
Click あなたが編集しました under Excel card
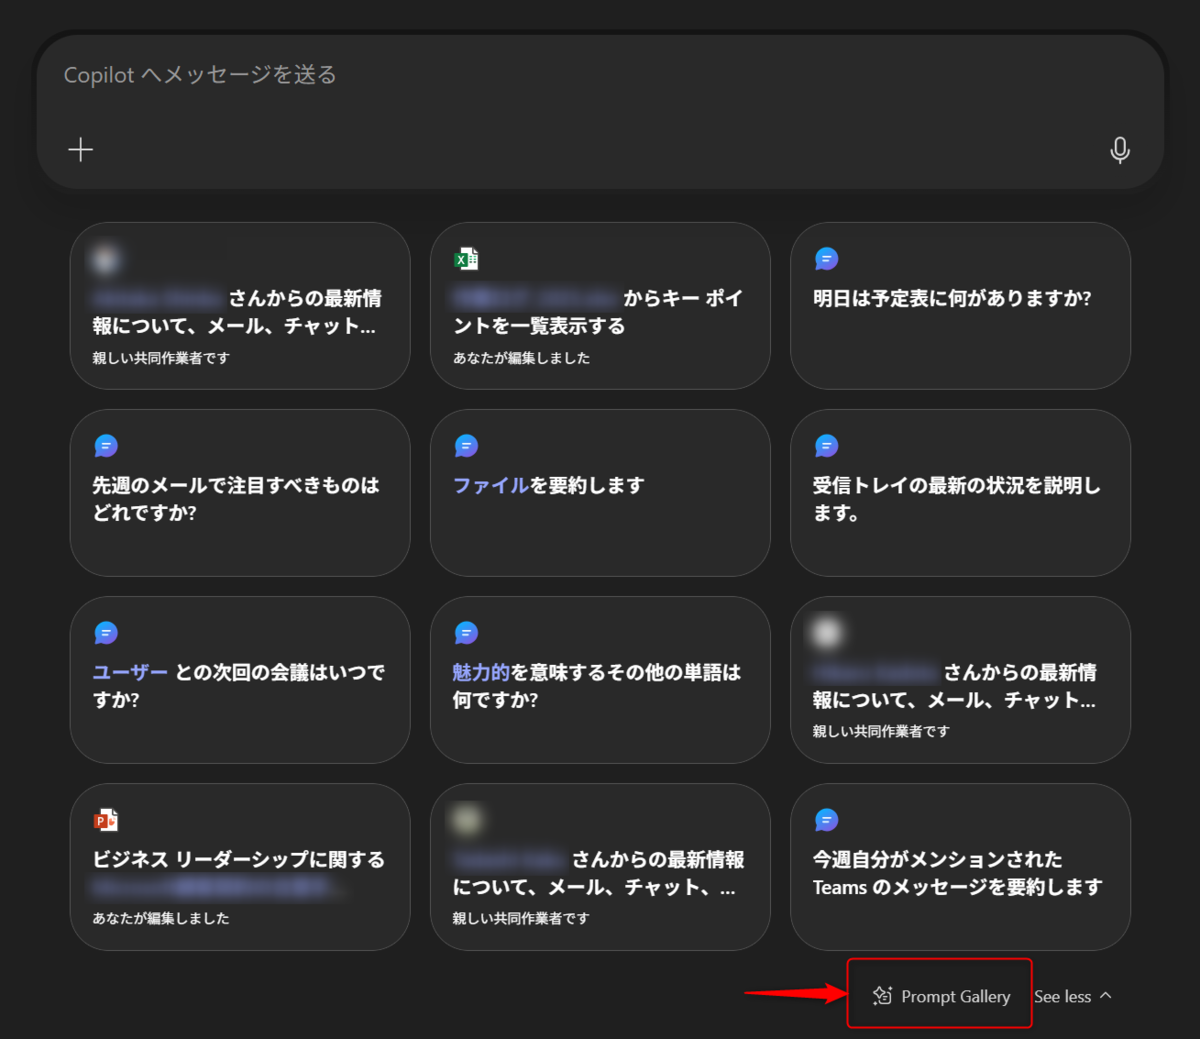(x=521, y=358)
